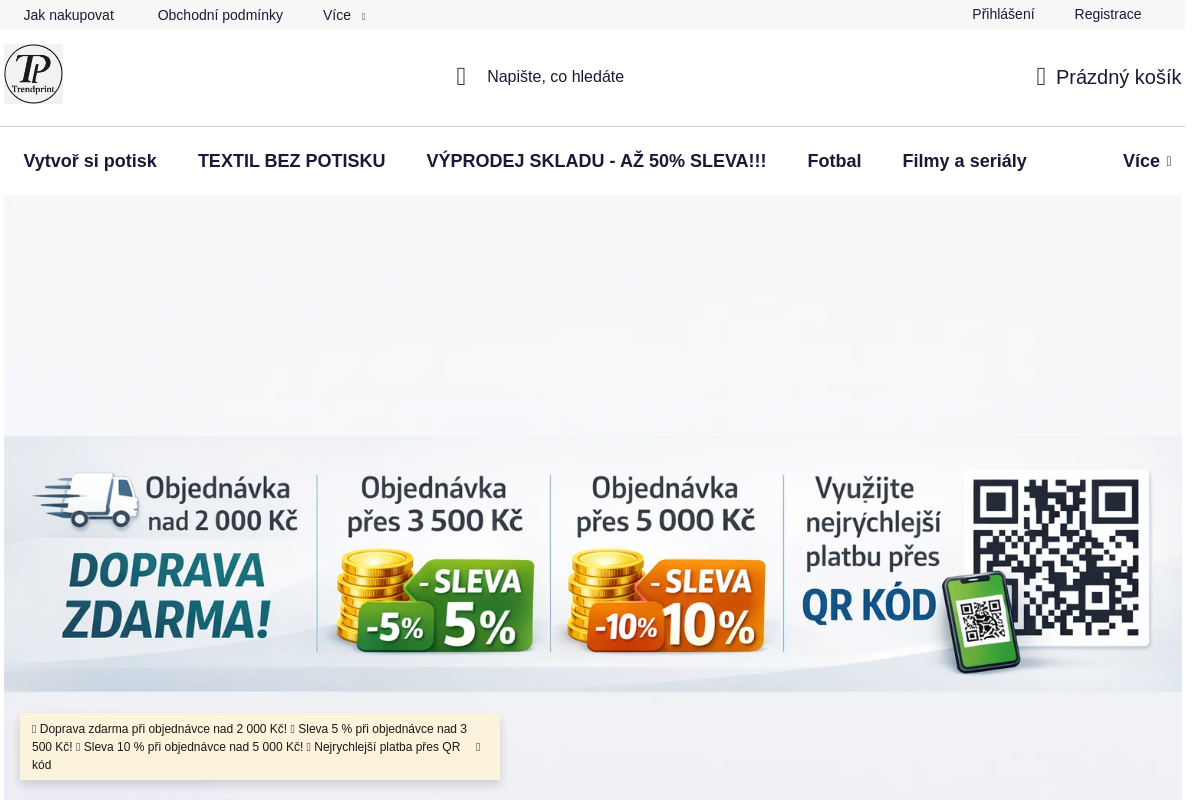Viewport: 1200px width, 800px height.
Task: Click the magnifying glass search icon
Action: click(461, 76)
